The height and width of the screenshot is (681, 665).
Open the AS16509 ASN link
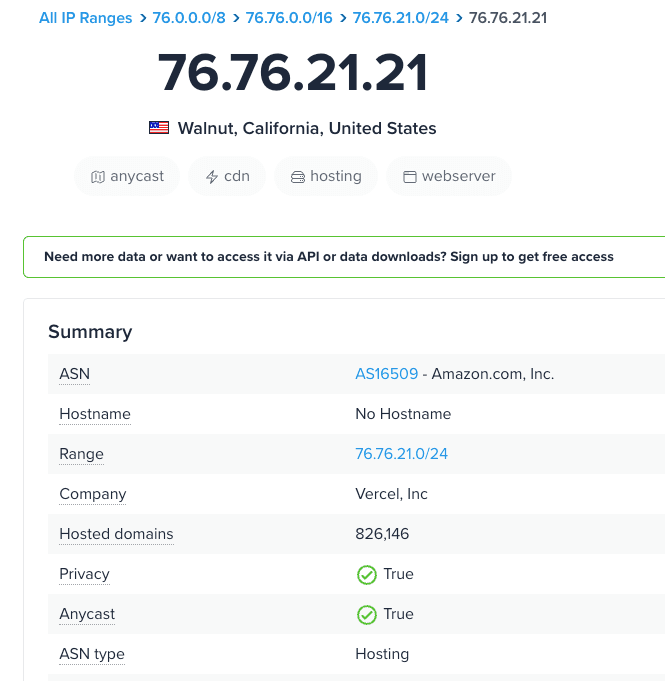[387, 374]
